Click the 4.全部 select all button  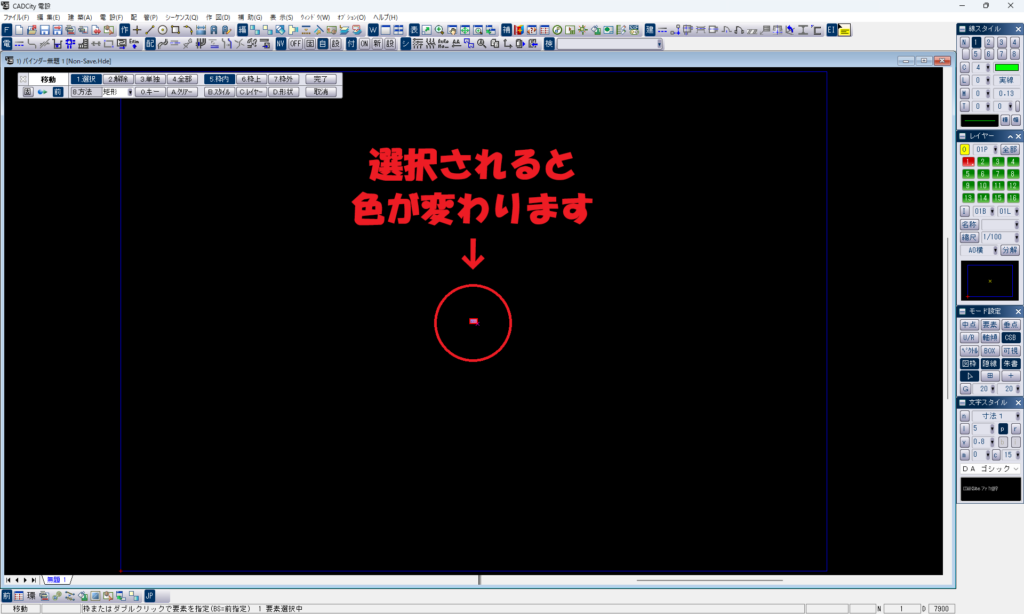(x=182, y=79)
